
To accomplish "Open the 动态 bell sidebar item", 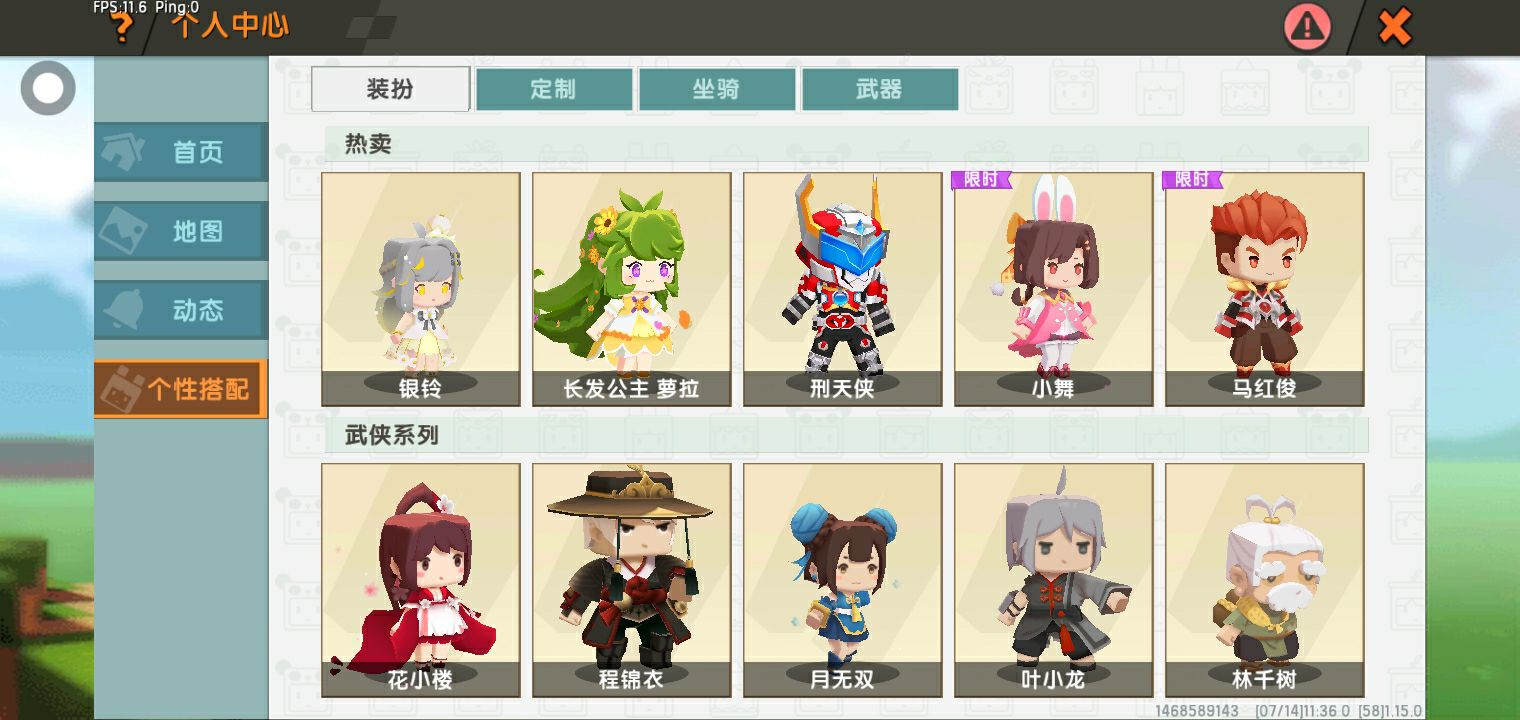I will pyautogui.click(x=181, y=310).
